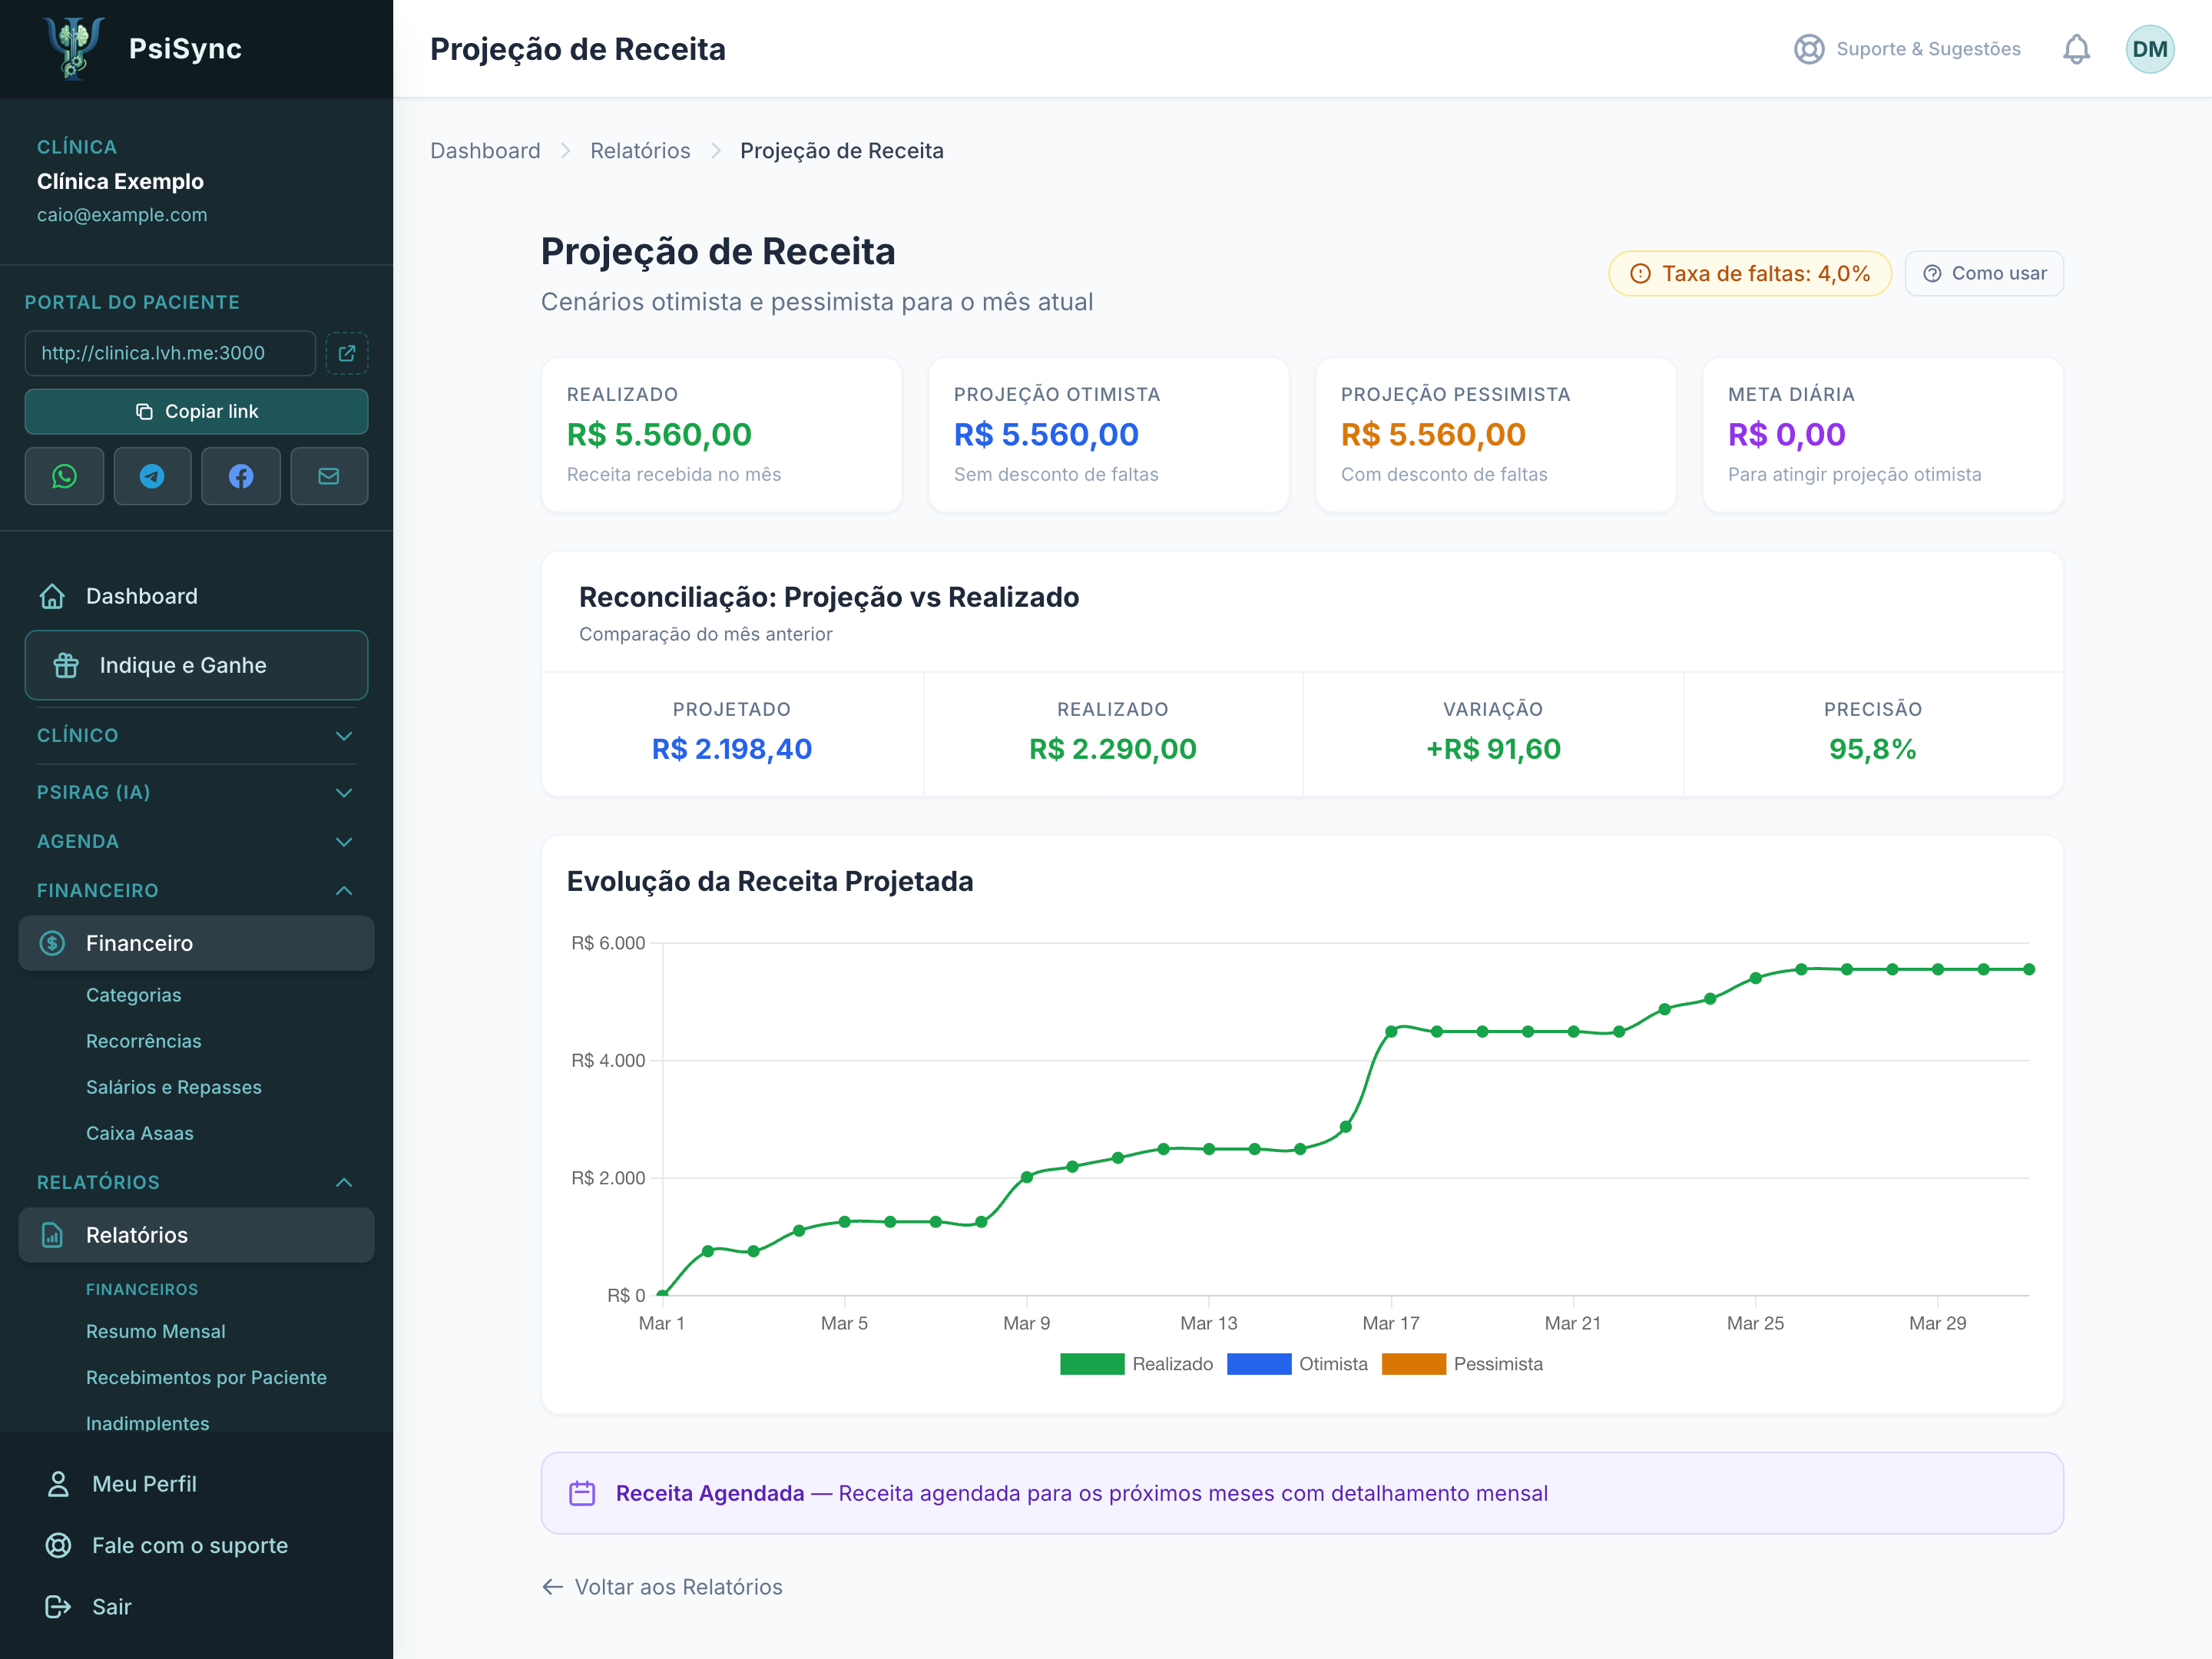Open Recorrências submenu item
Screen dimensions: 2212x1659
click(x=143, y=1041)
